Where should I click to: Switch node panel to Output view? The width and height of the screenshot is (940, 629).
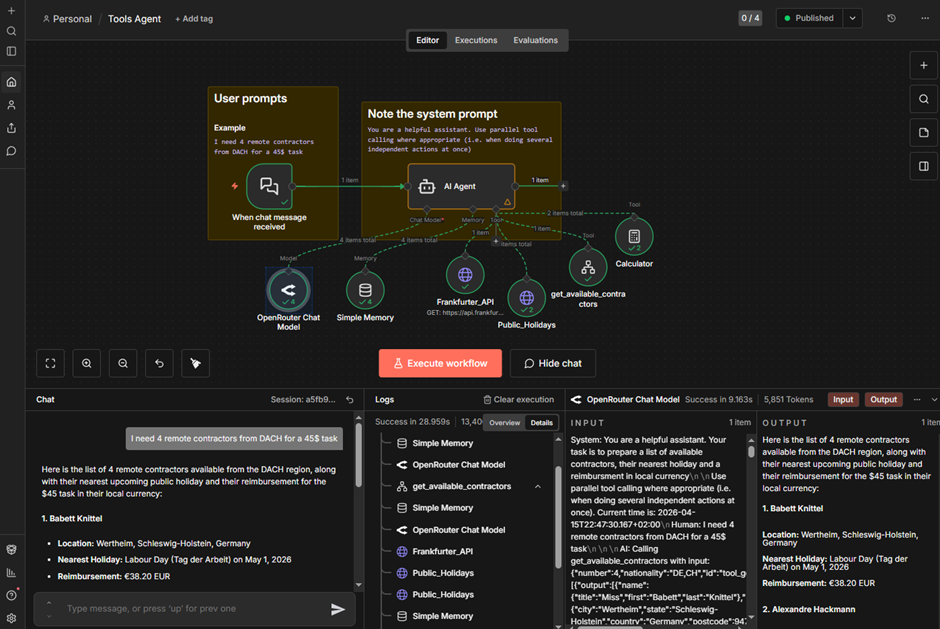point(883,399)
